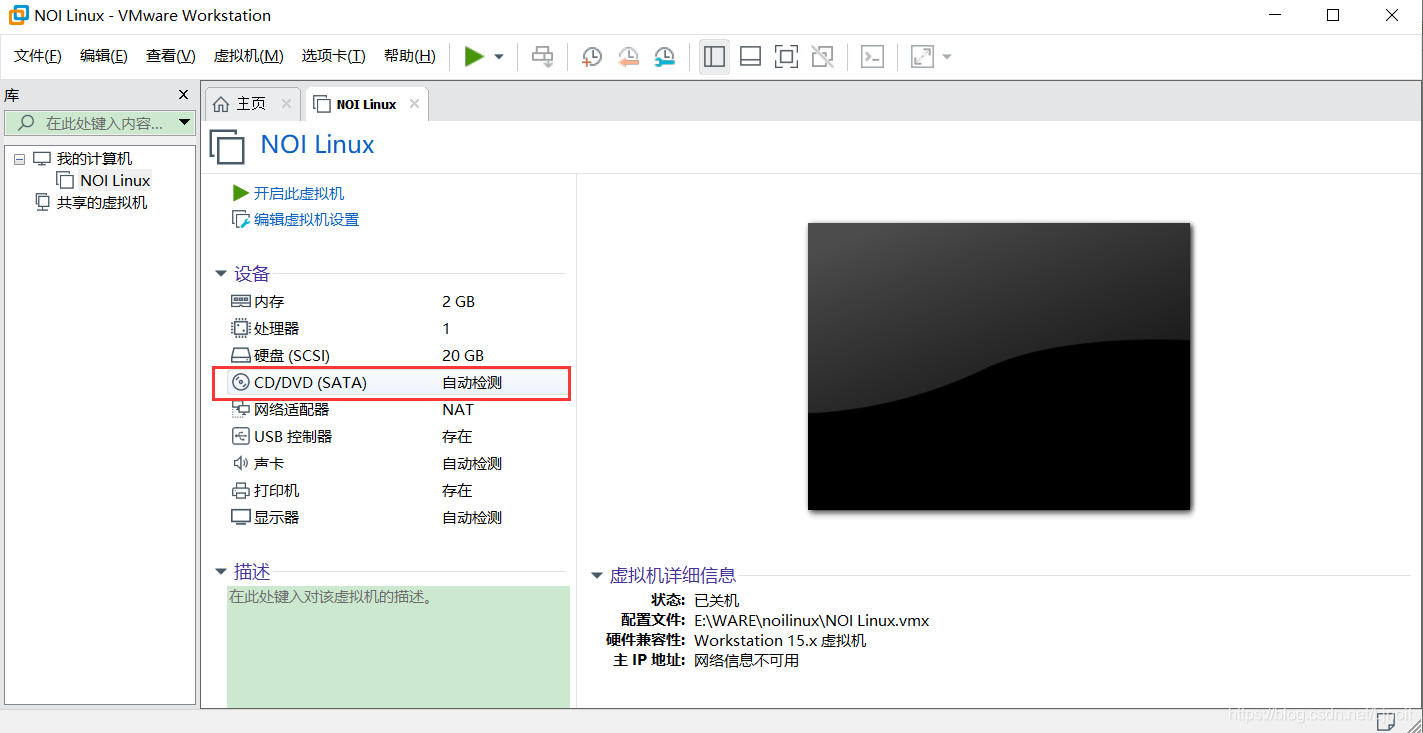Select 共享的虚拟机 in the library tree

pos(101,203)
